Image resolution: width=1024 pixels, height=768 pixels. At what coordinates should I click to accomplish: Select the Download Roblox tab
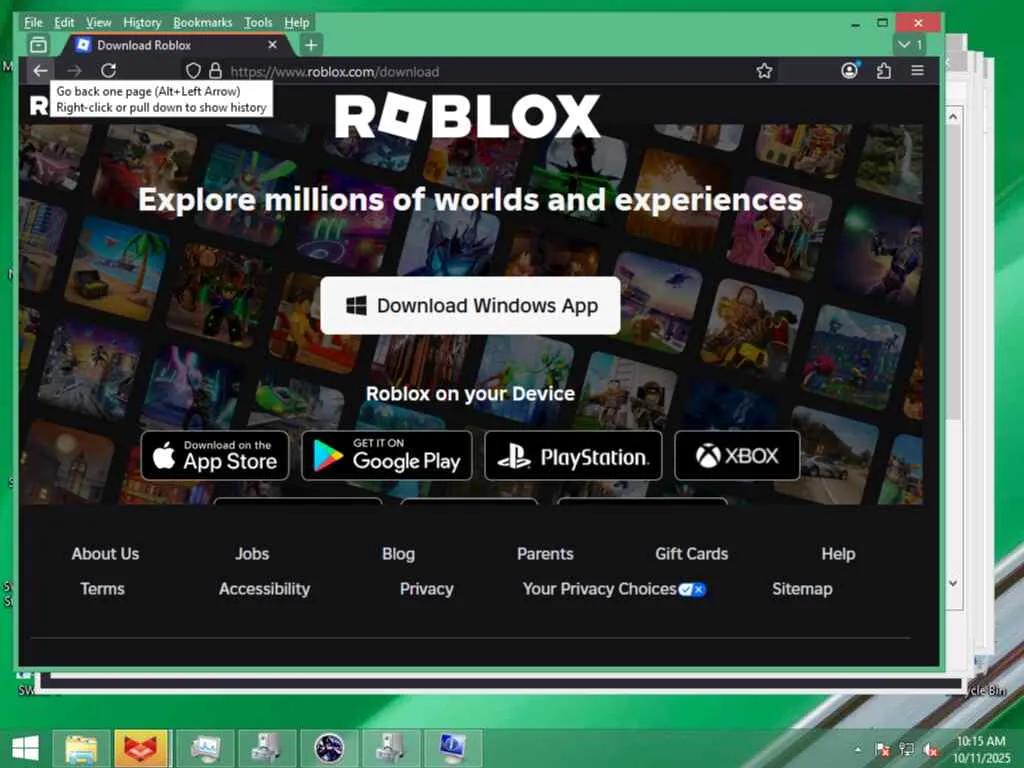pyautogui.click(x=175, y=45)
